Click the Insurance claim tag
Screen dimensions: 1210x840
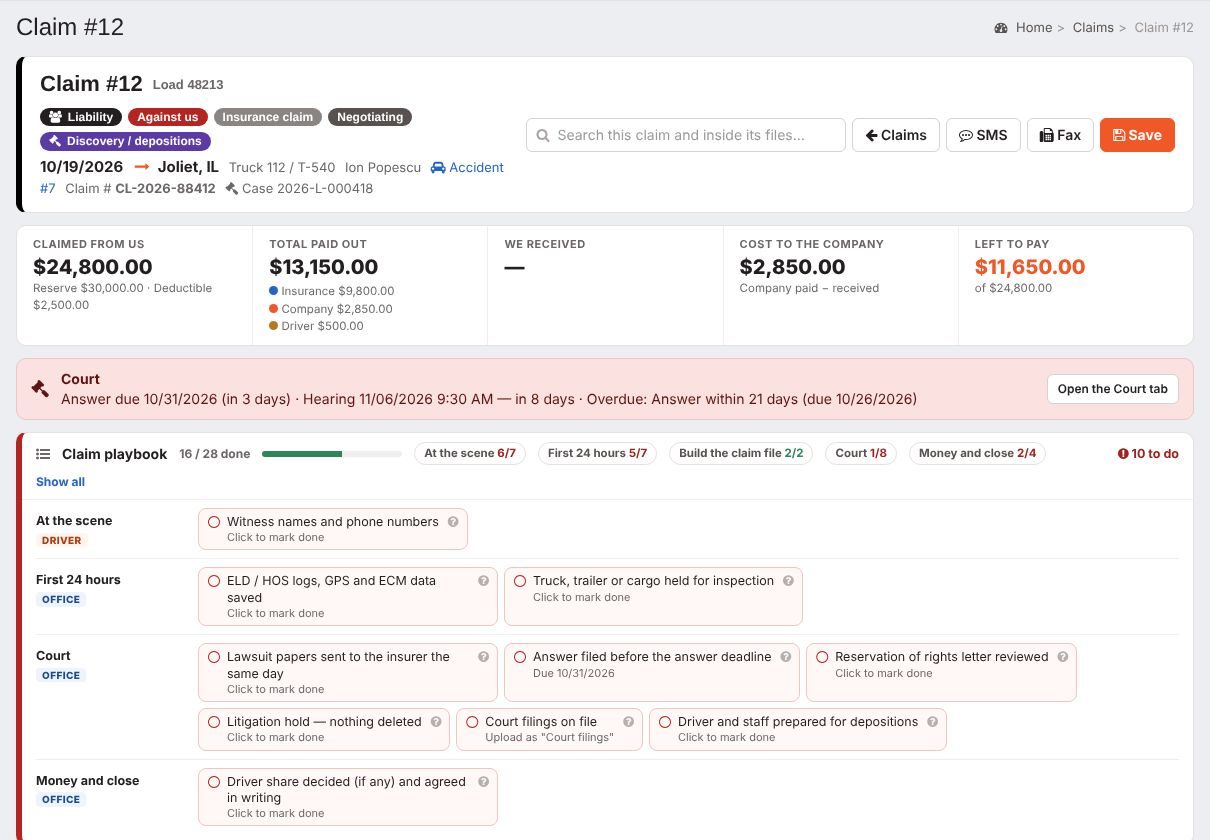coord(267,117)
